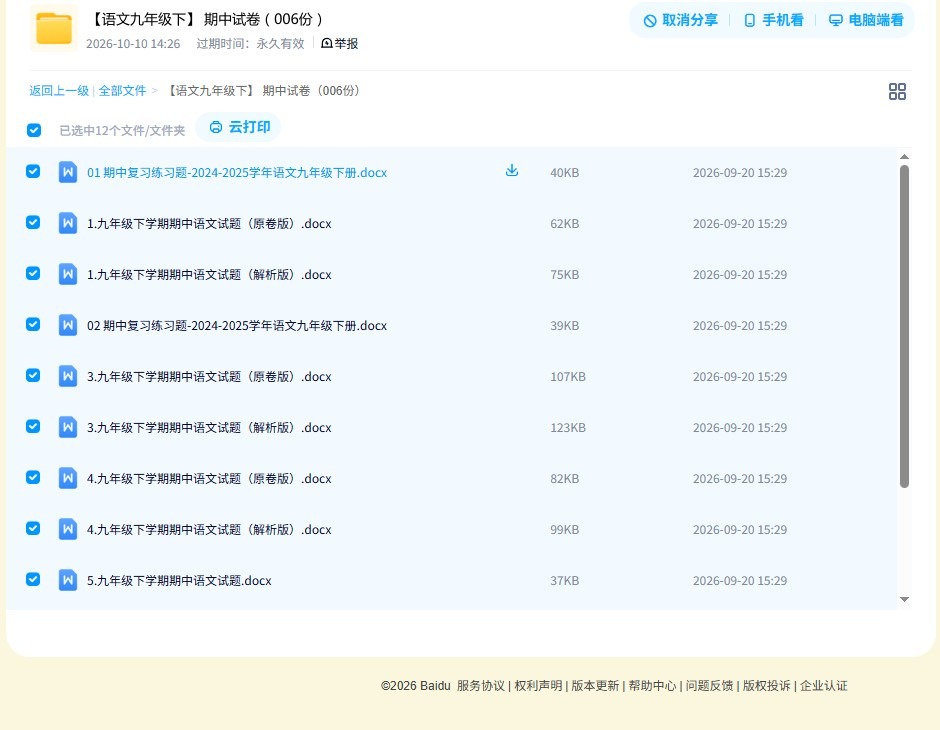Click the yellow shared folder icon
940x730 pixels.
54,28
